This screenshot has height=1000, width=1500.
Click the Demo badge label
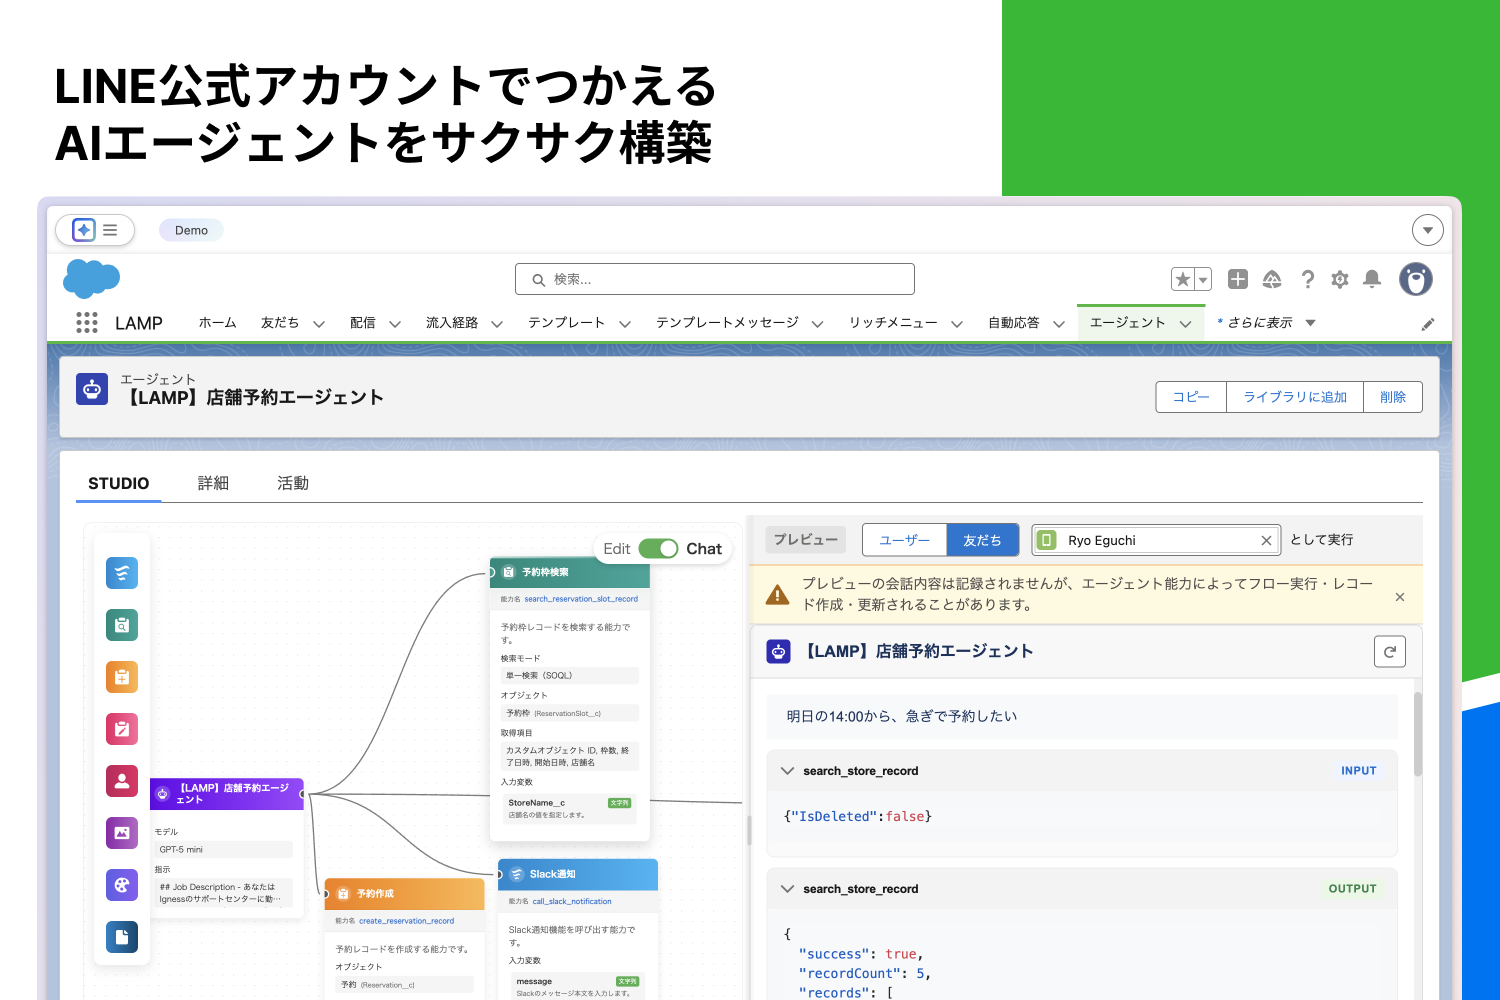click(191, 230)
